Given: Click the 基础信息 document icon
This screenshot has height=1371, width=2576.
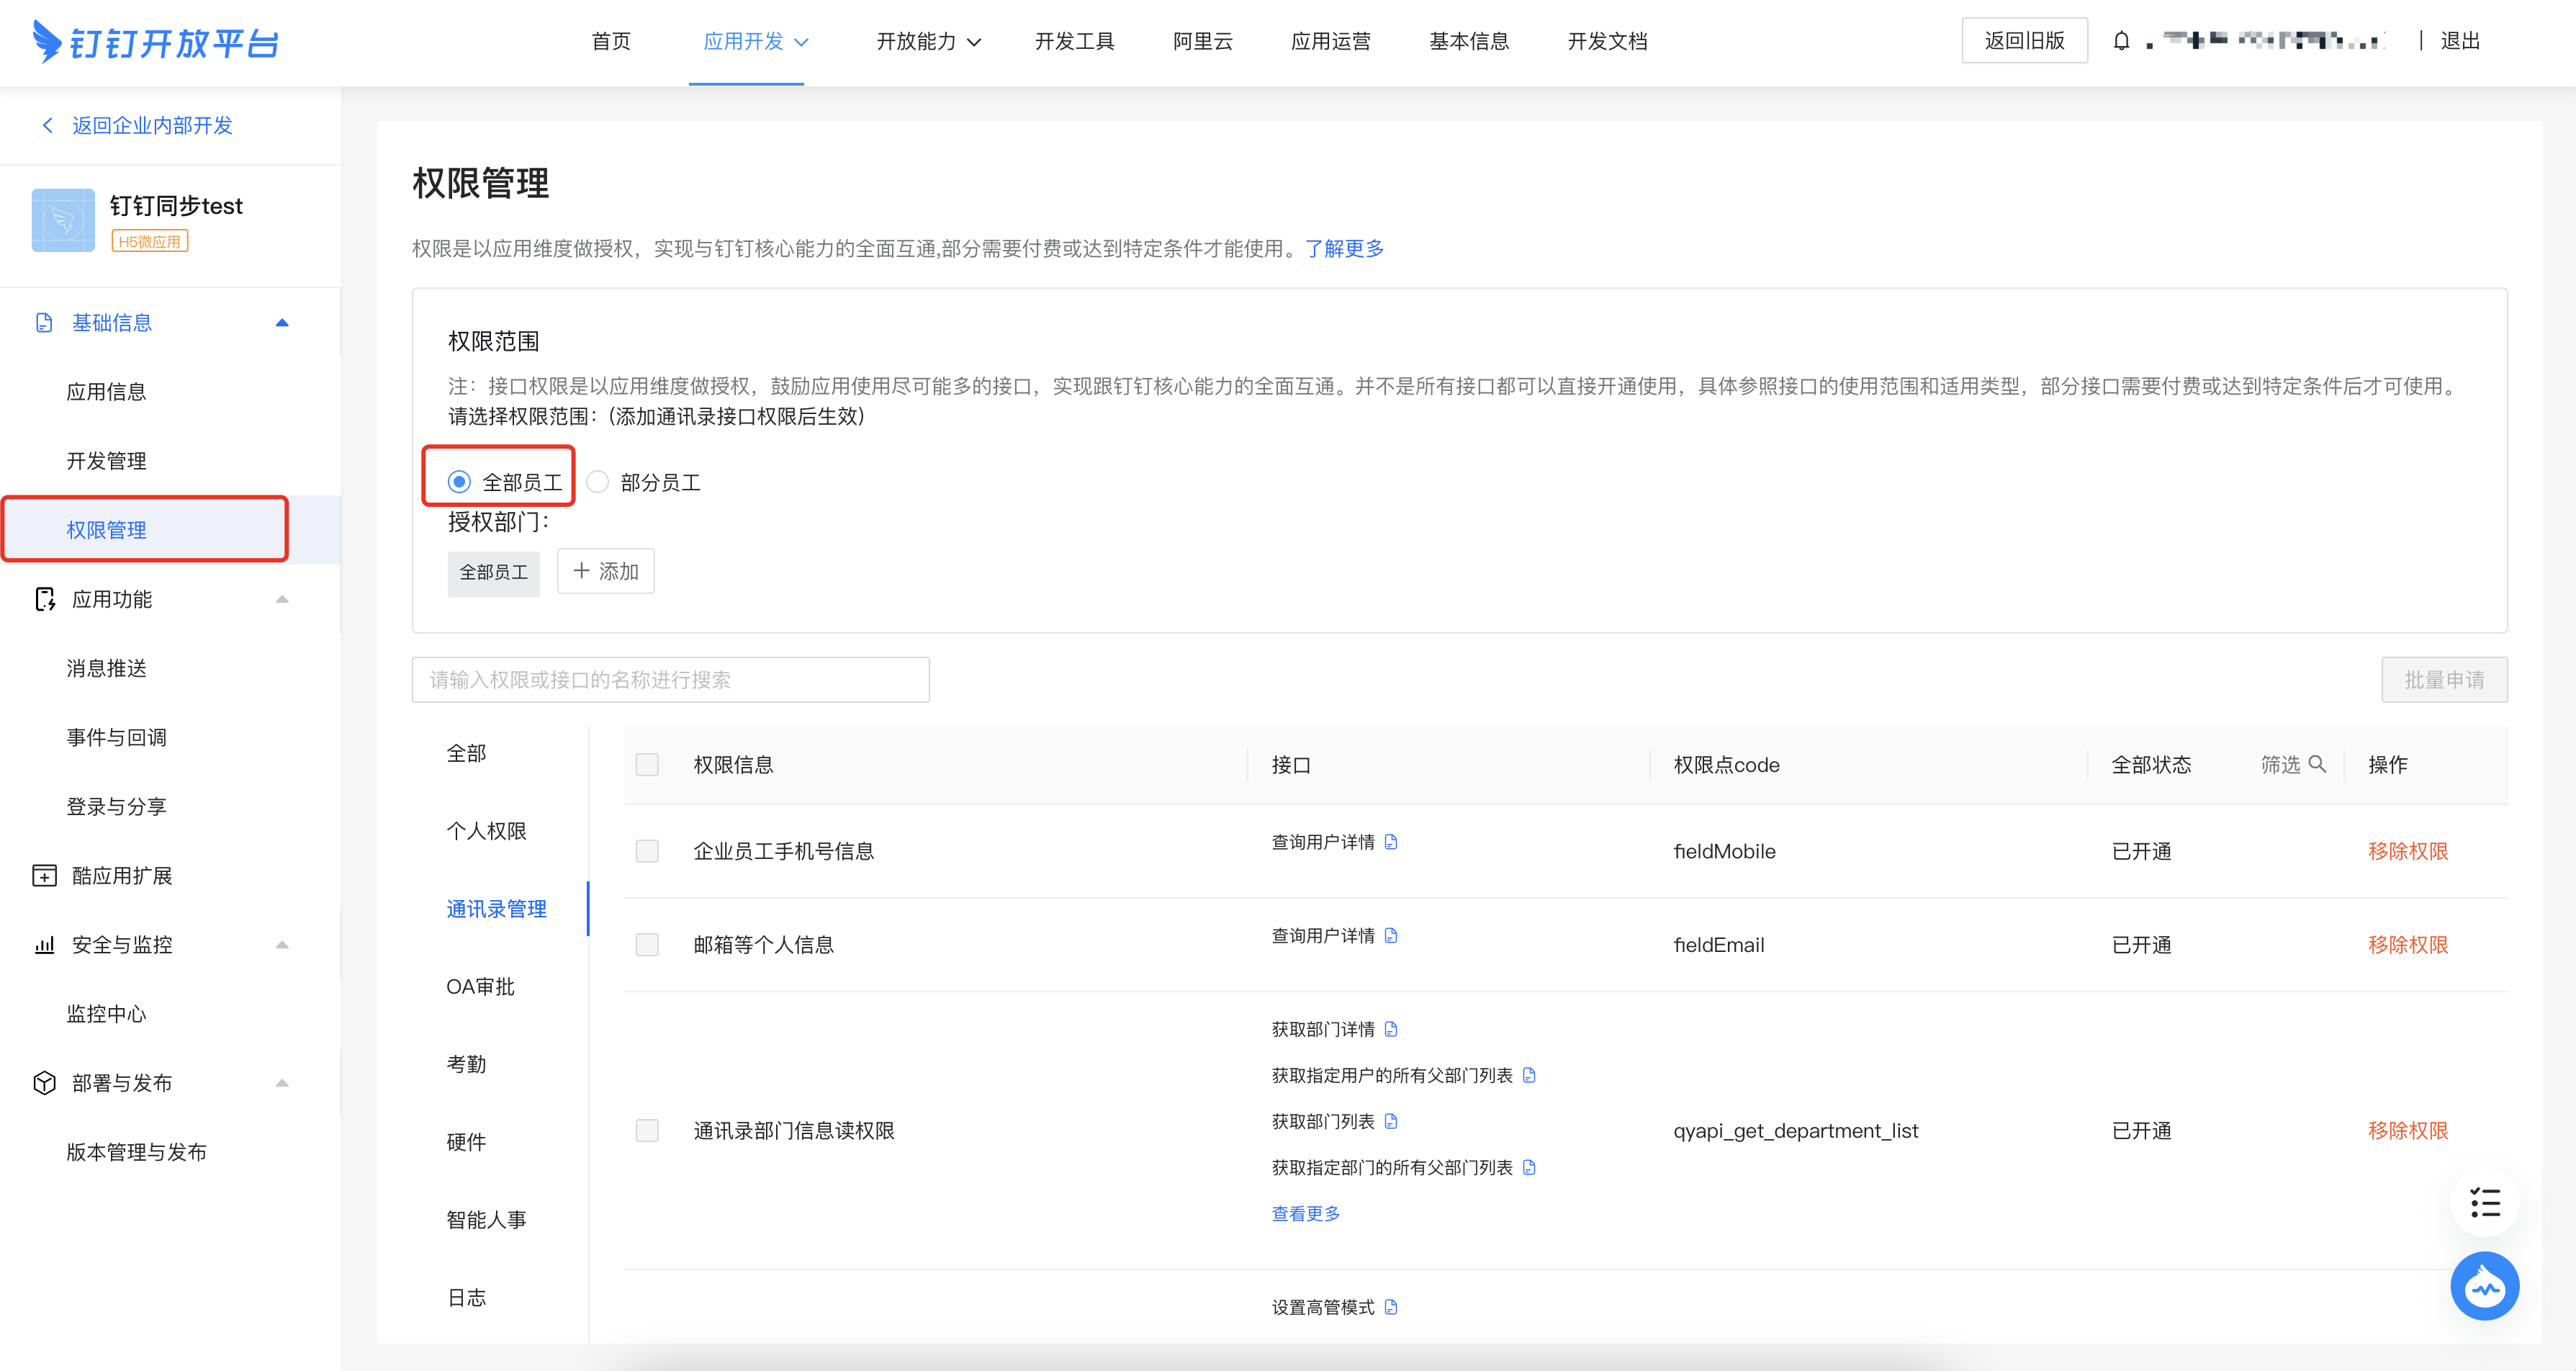Looking at the screenshot, I should [44, 323].
